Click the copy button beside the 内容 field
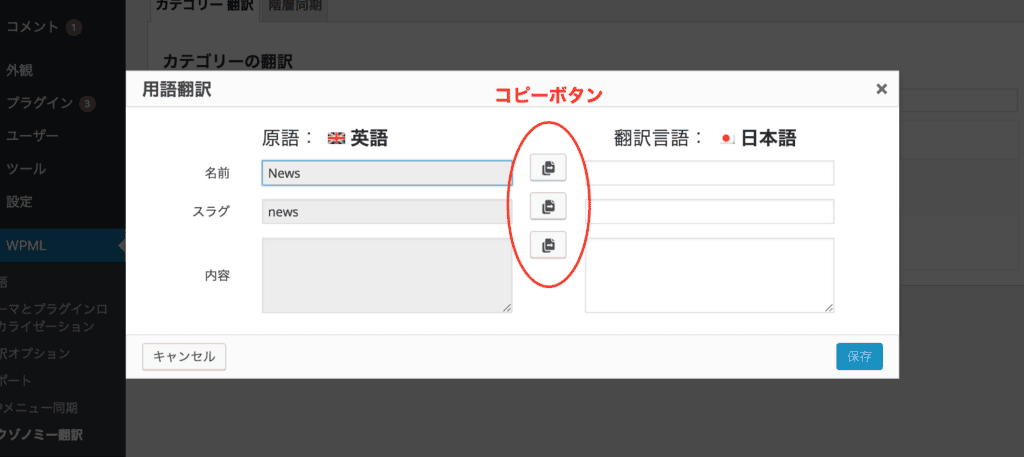This screenshot has height=457, width=1024. 548,245
